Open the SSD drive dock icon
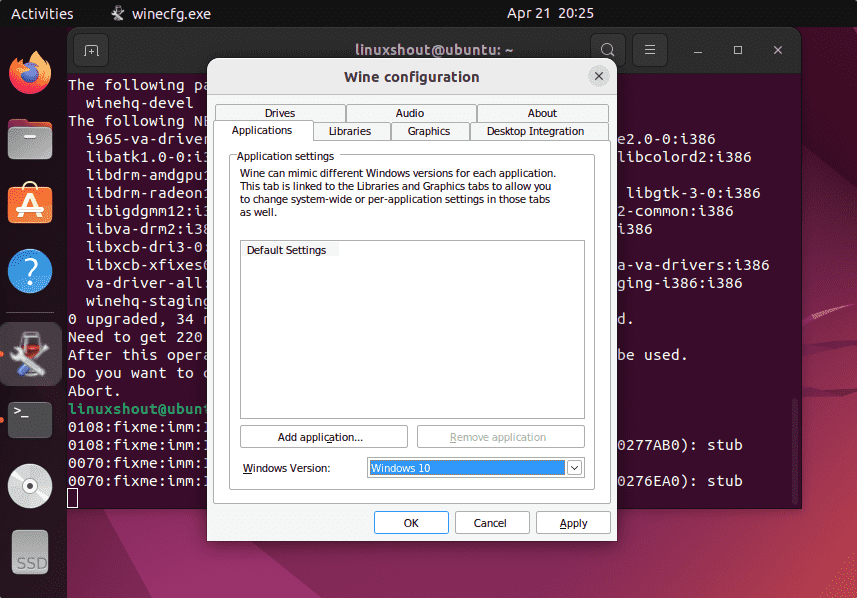 point(30,553)
